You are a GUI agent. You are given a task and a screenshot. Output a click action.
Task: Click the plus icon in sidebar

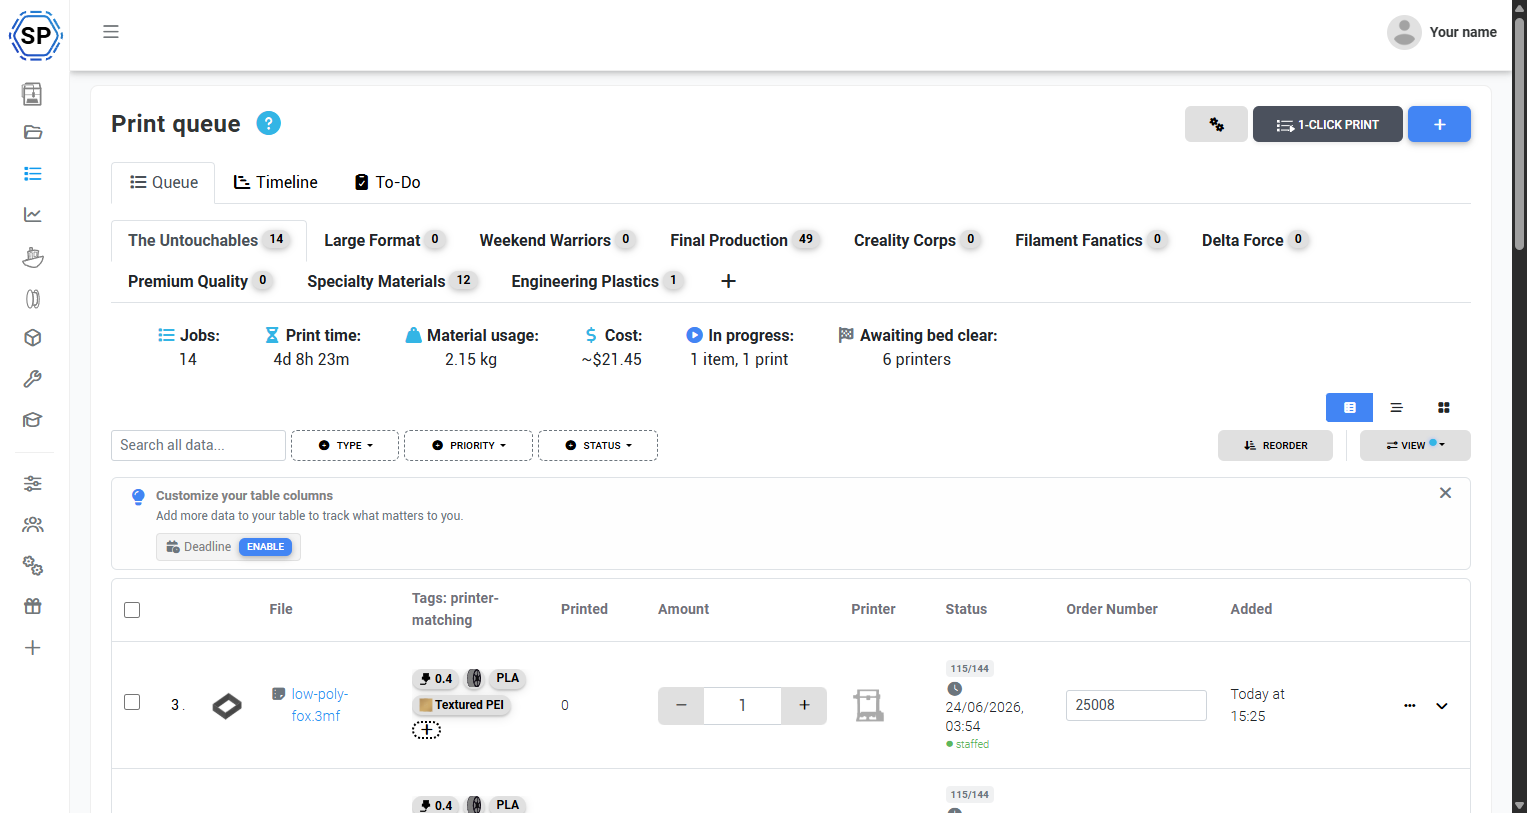point(32,648)
